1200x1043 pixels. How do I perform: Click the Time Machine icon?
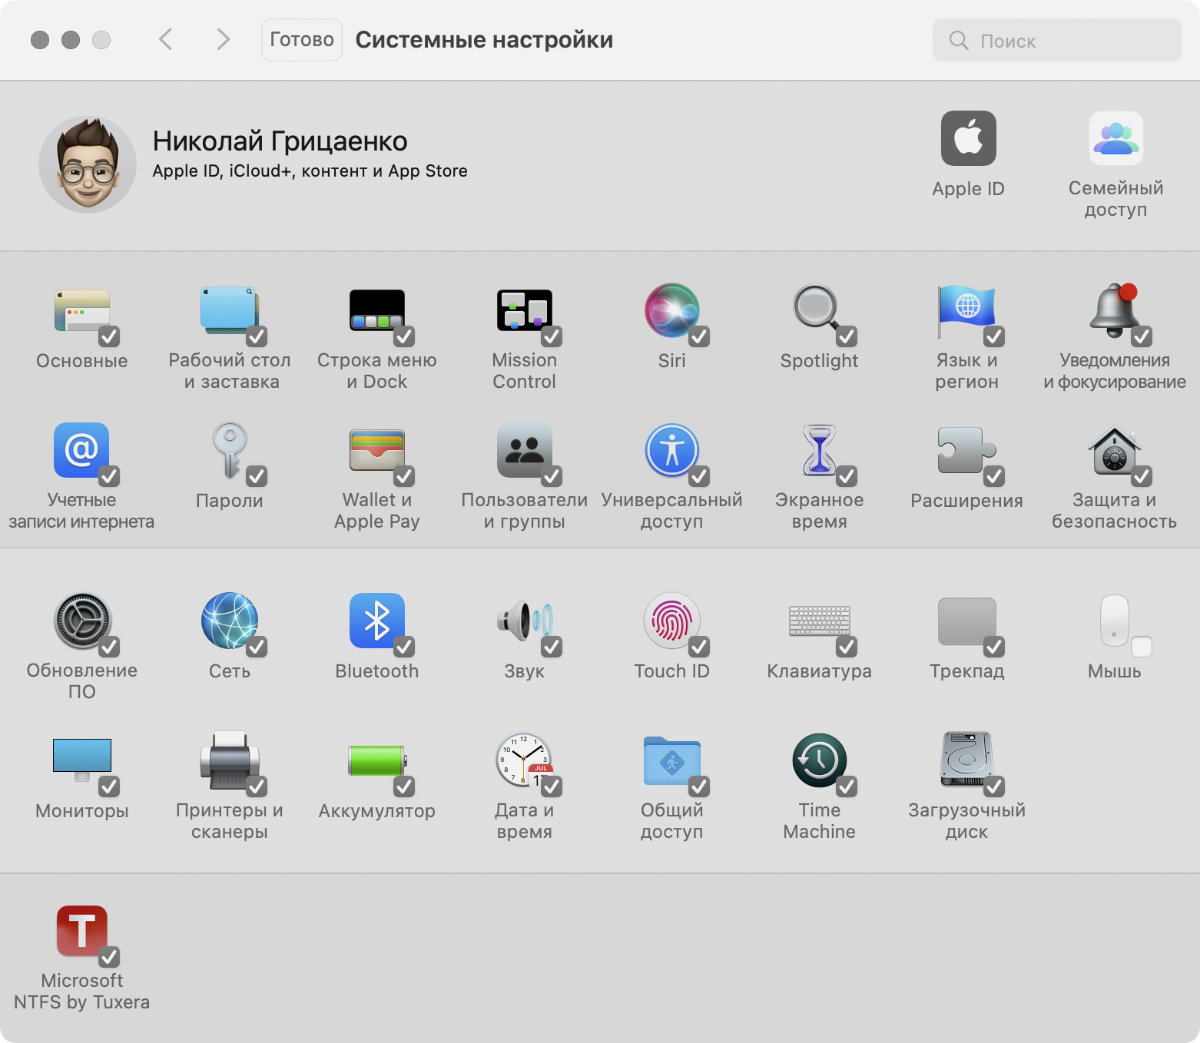pyautogui.click(x=819, y=761)
